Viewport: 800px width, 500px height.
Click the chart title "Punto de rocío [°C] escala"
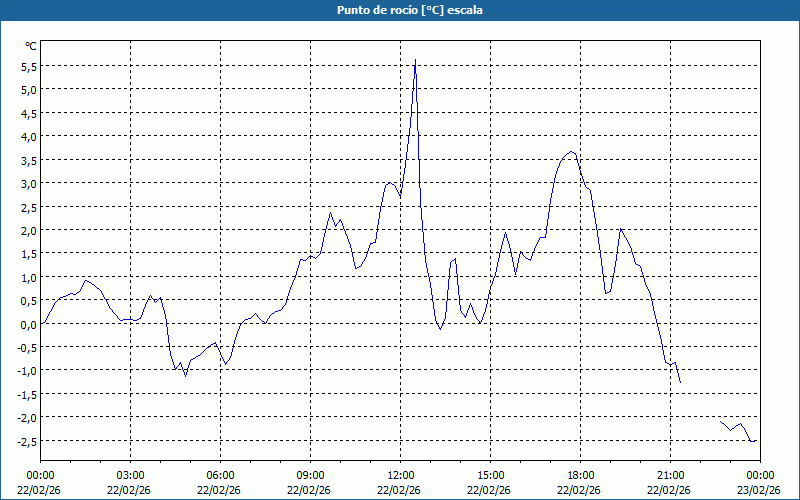pos(400,10)
